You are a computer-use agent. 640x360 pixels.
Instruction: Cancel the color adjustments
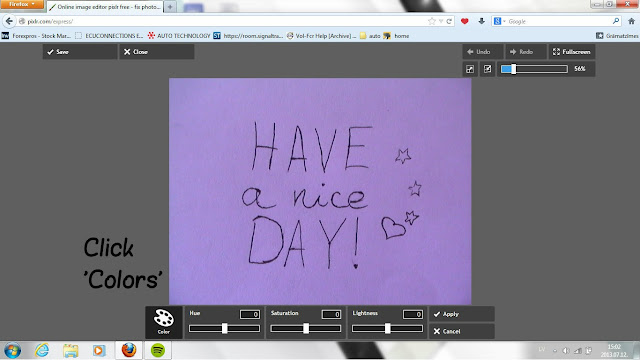tap(462, 331)
